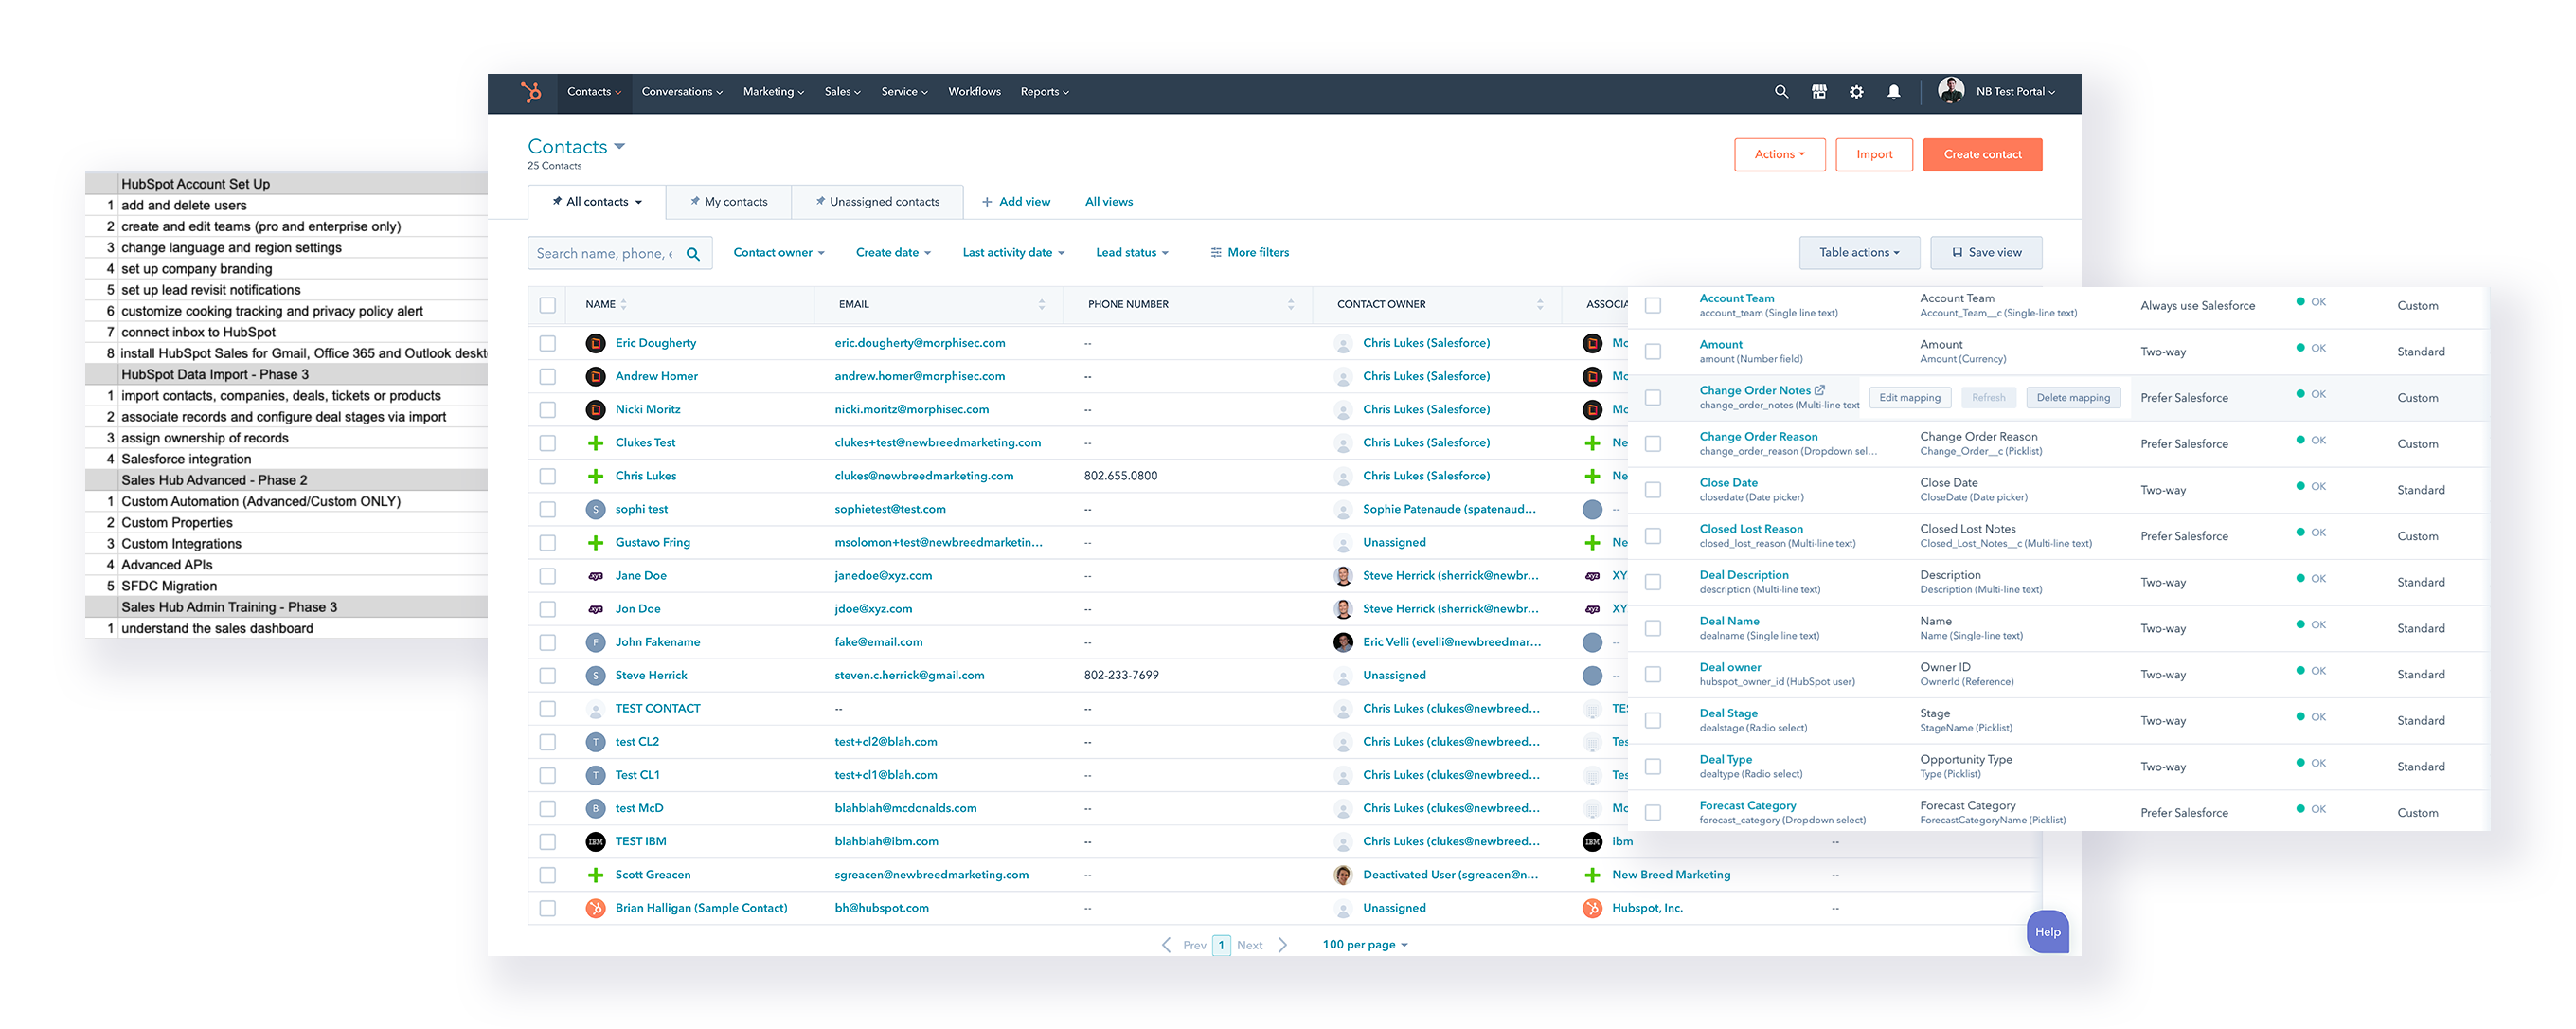Image resolution: width=2576 pixels, height=1029 pixels.
Task: Open the Create date filter
Action: pos(893,252)
